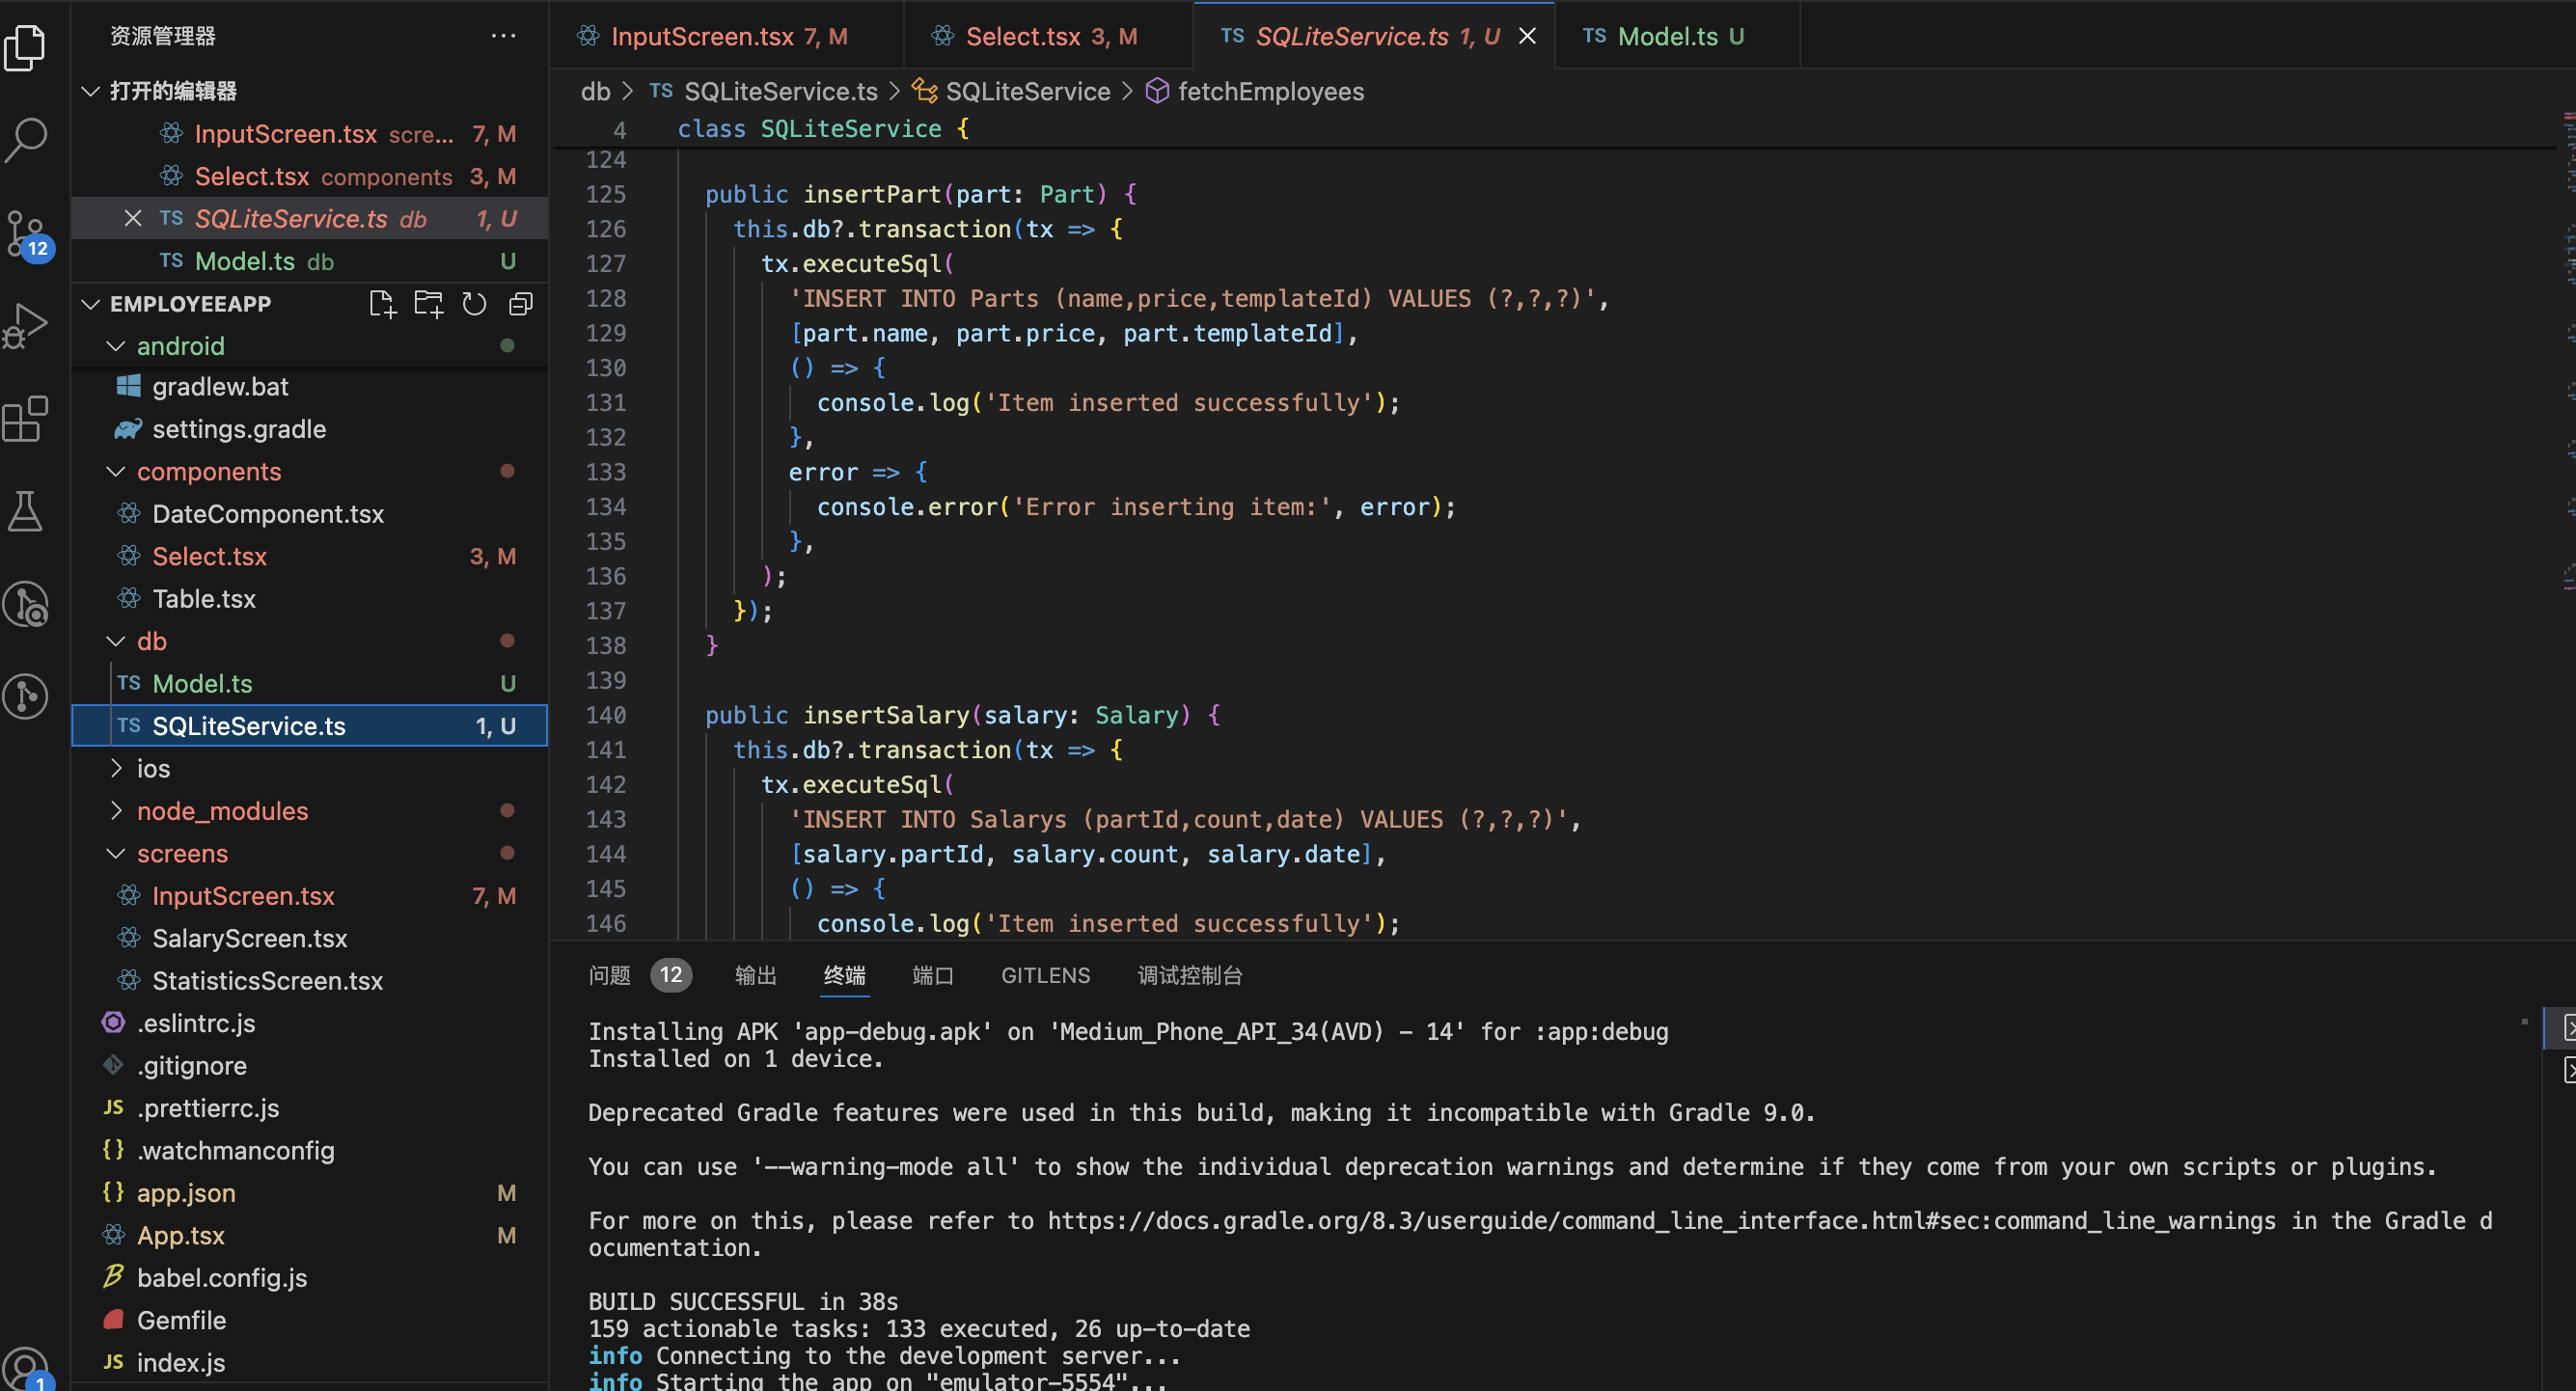Viewport: 2576px width, 1391px height.
Task: Open the Debug Console panel tab
Action: pos(1190,975)
